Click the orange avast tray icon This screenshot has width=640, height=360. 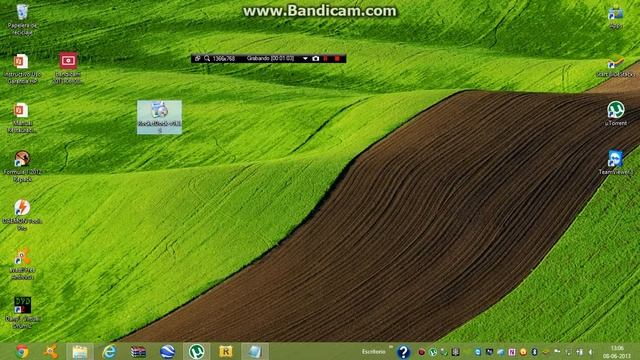click(x=523, y=352)
